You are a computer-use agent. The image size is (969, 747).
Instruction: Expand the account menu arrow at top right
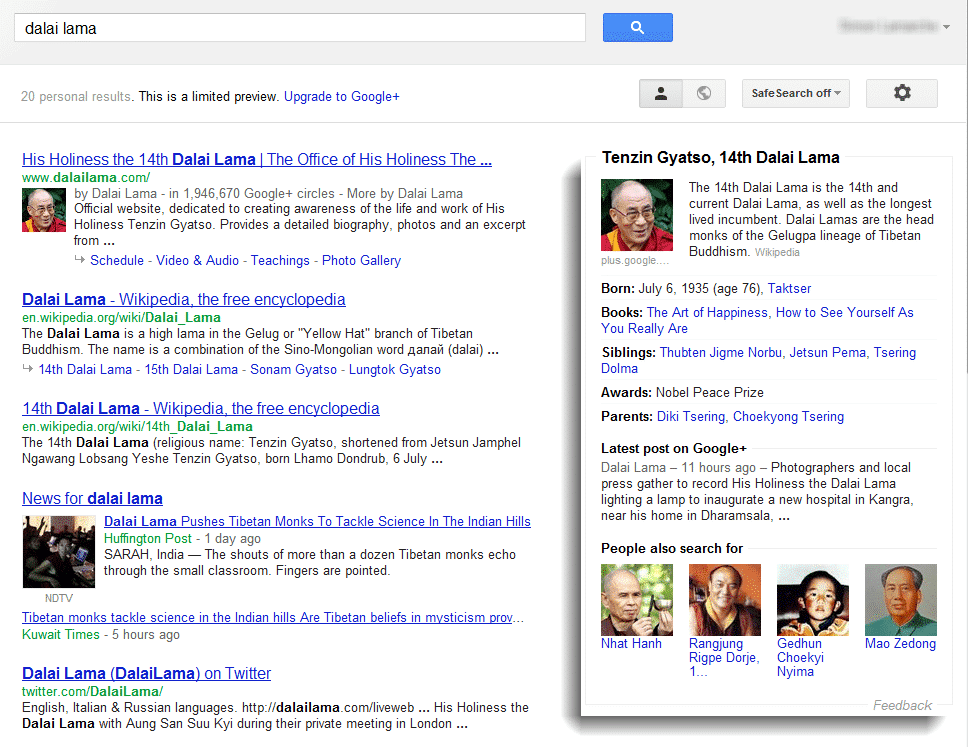pyautogui.click(x=946, y=27)
